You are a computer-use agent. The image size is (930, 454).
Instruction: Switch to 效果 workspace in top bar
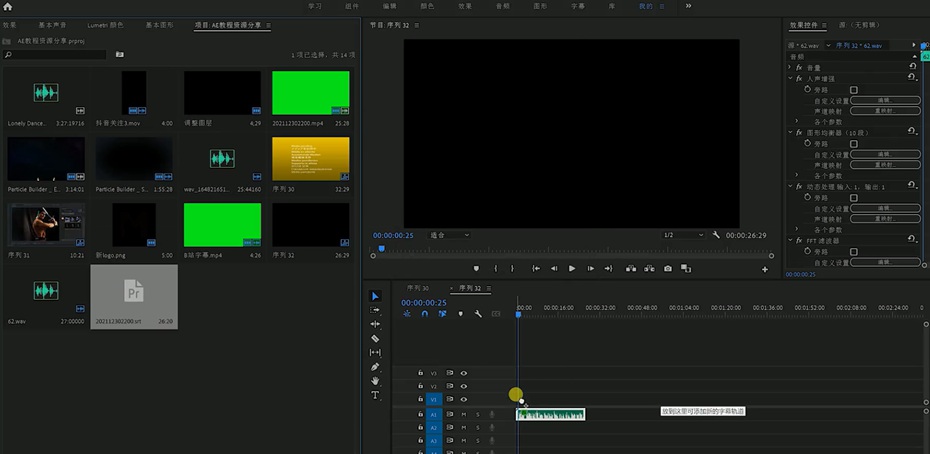click(x=465, y=7)
